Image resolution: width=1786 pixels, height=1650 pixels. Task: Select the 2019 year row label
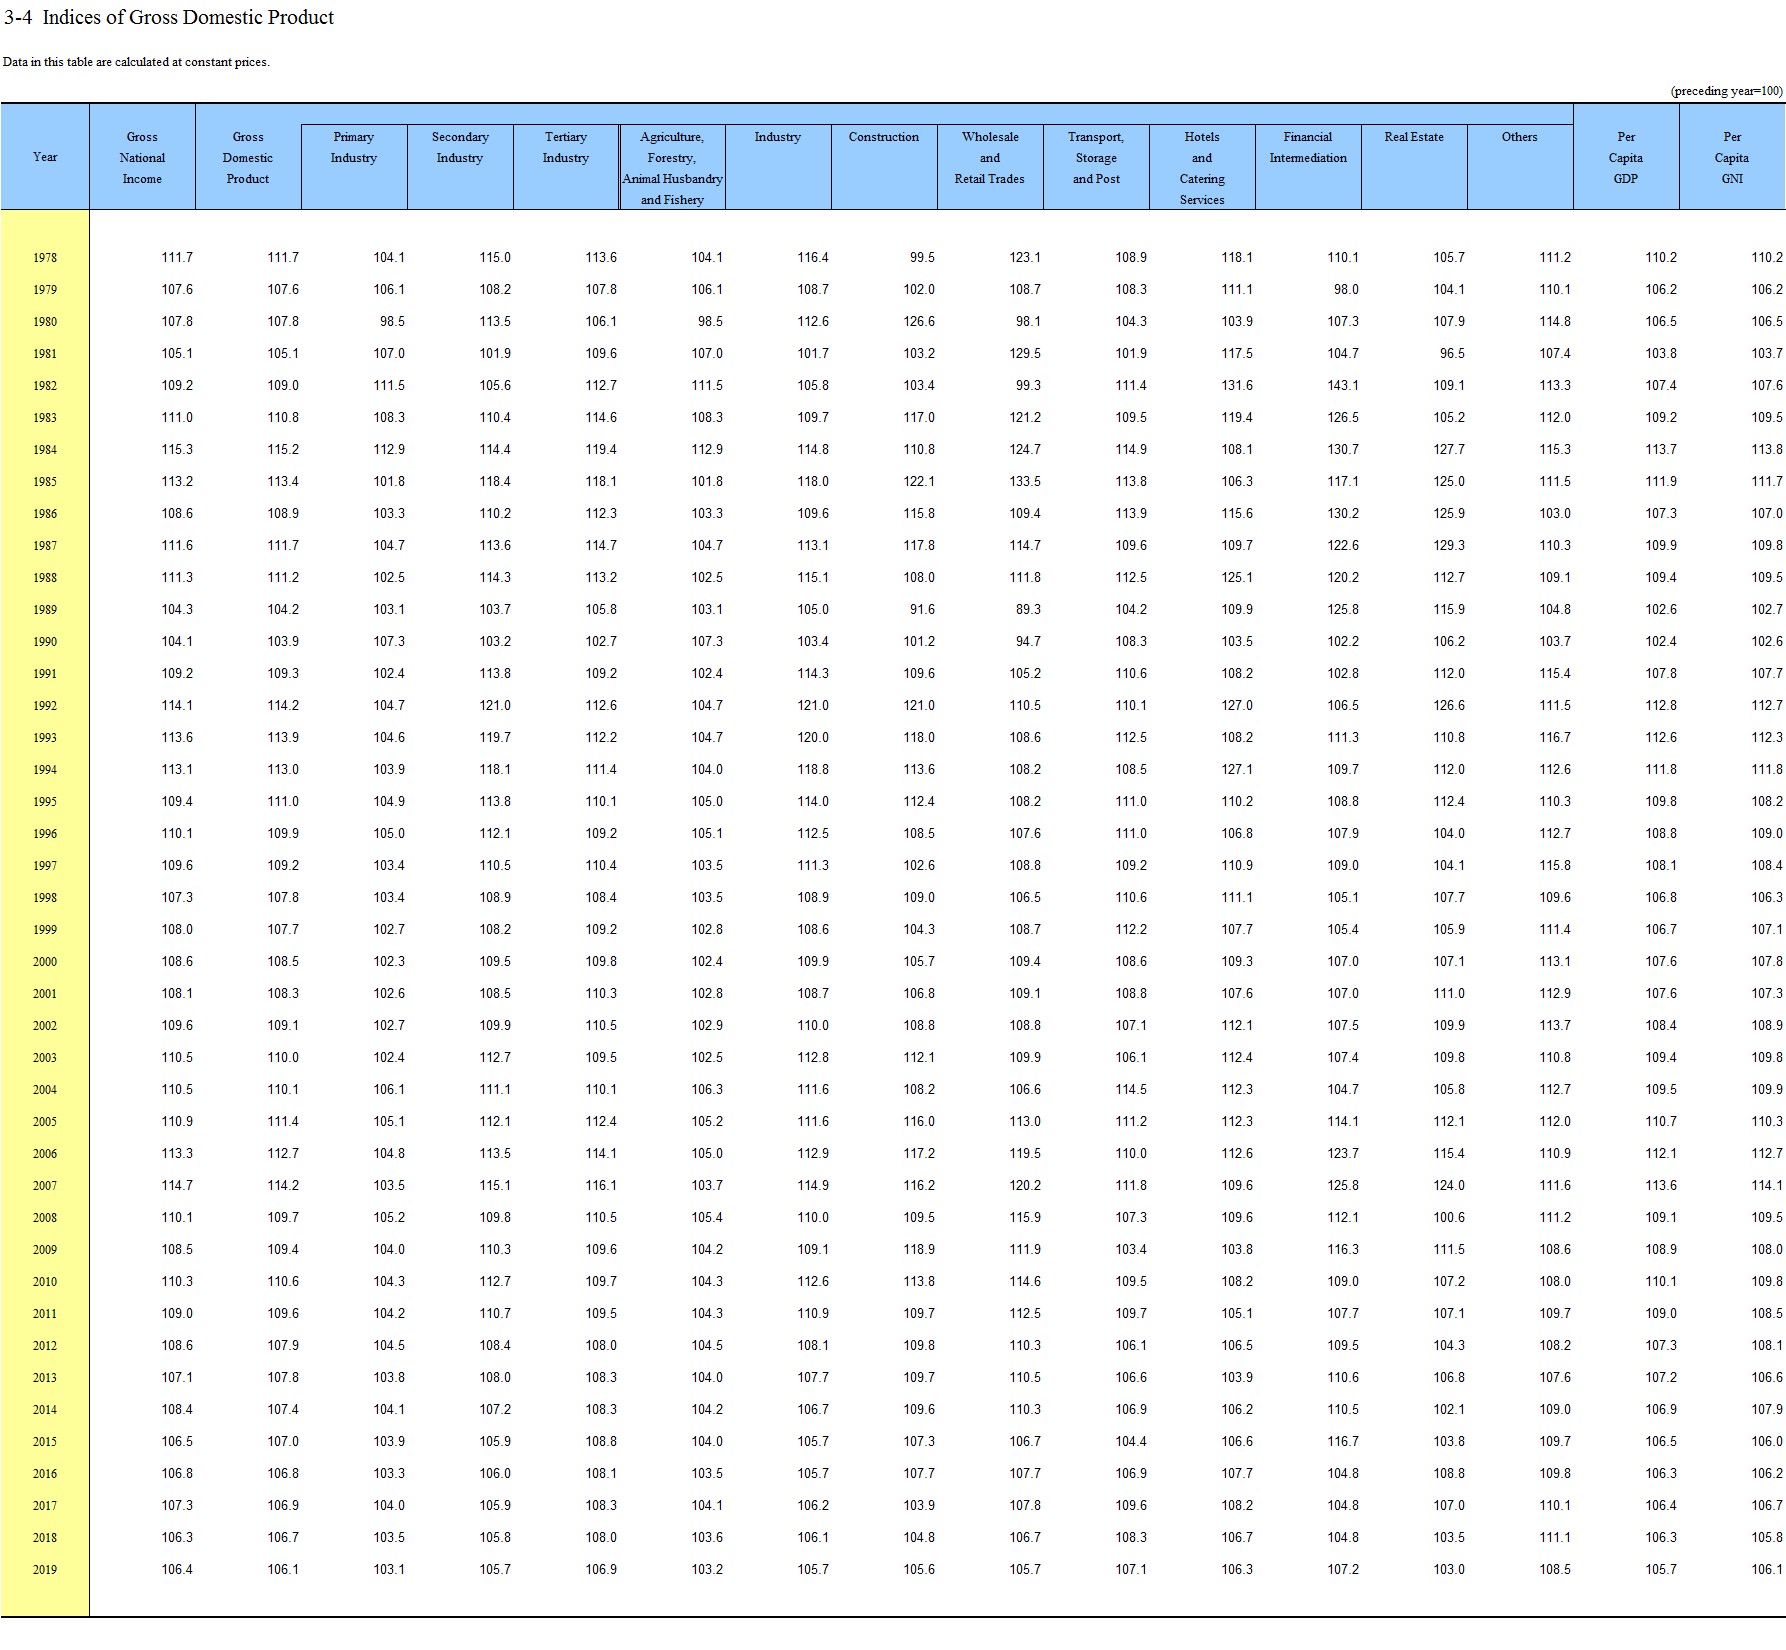[x=45, y=1570]
